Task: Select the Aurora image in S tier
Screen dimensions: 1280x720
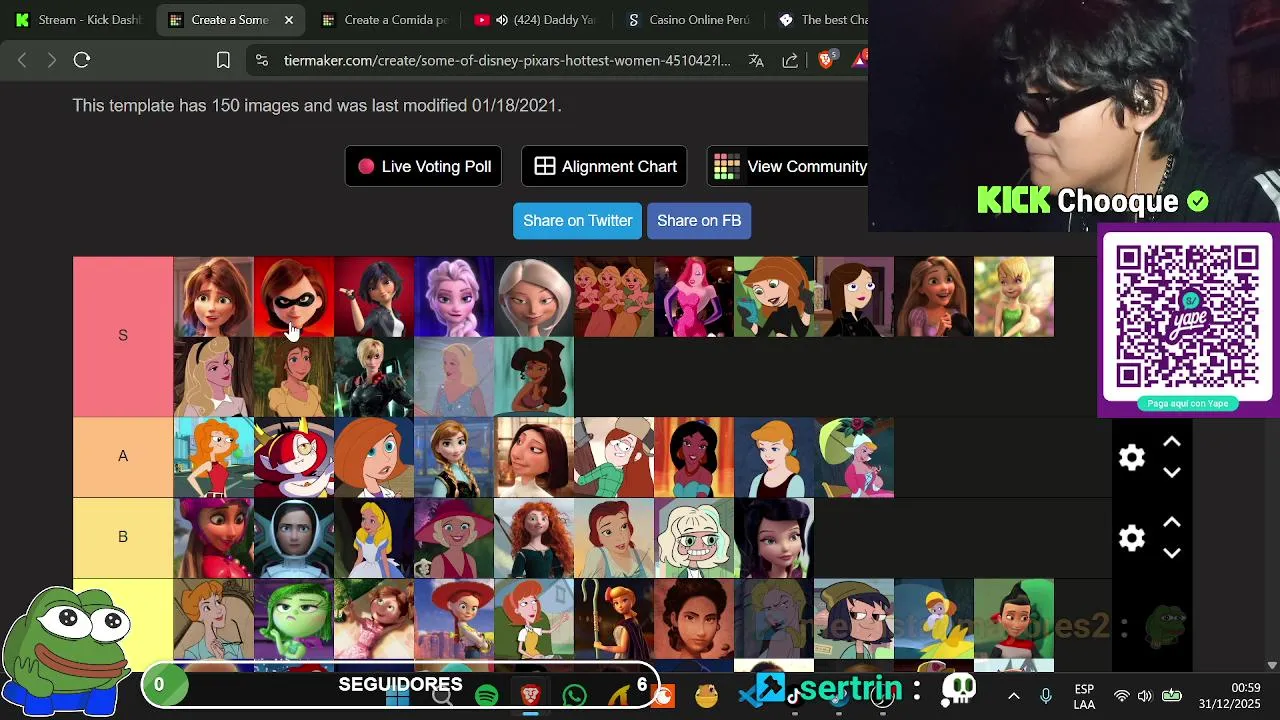Action: pyautogui.click(x=214, y=377)
